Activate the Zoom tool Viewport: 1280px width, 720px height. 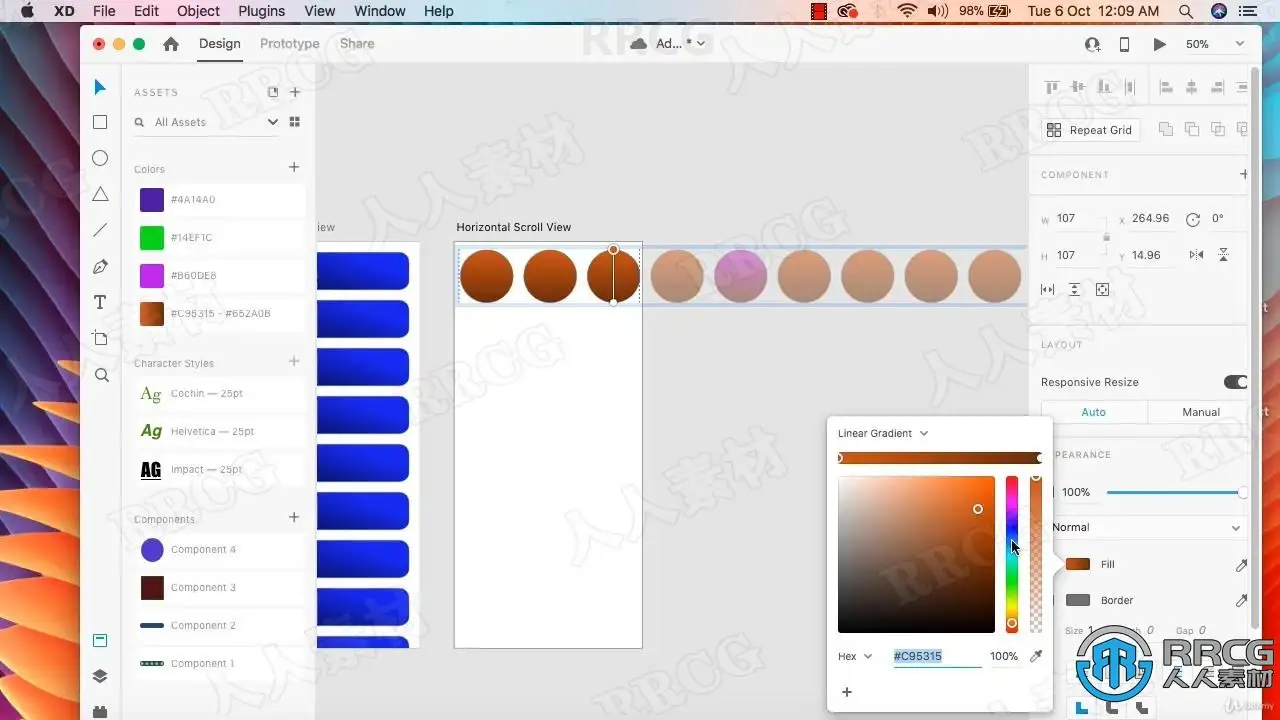coord(101,375)
